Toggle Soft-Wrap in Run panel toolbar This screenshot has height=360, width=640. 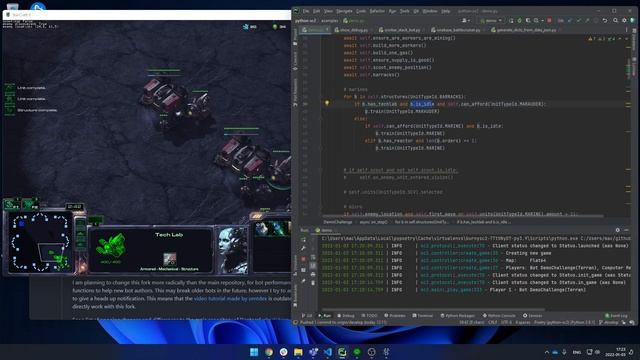click(x=313, y=258)
